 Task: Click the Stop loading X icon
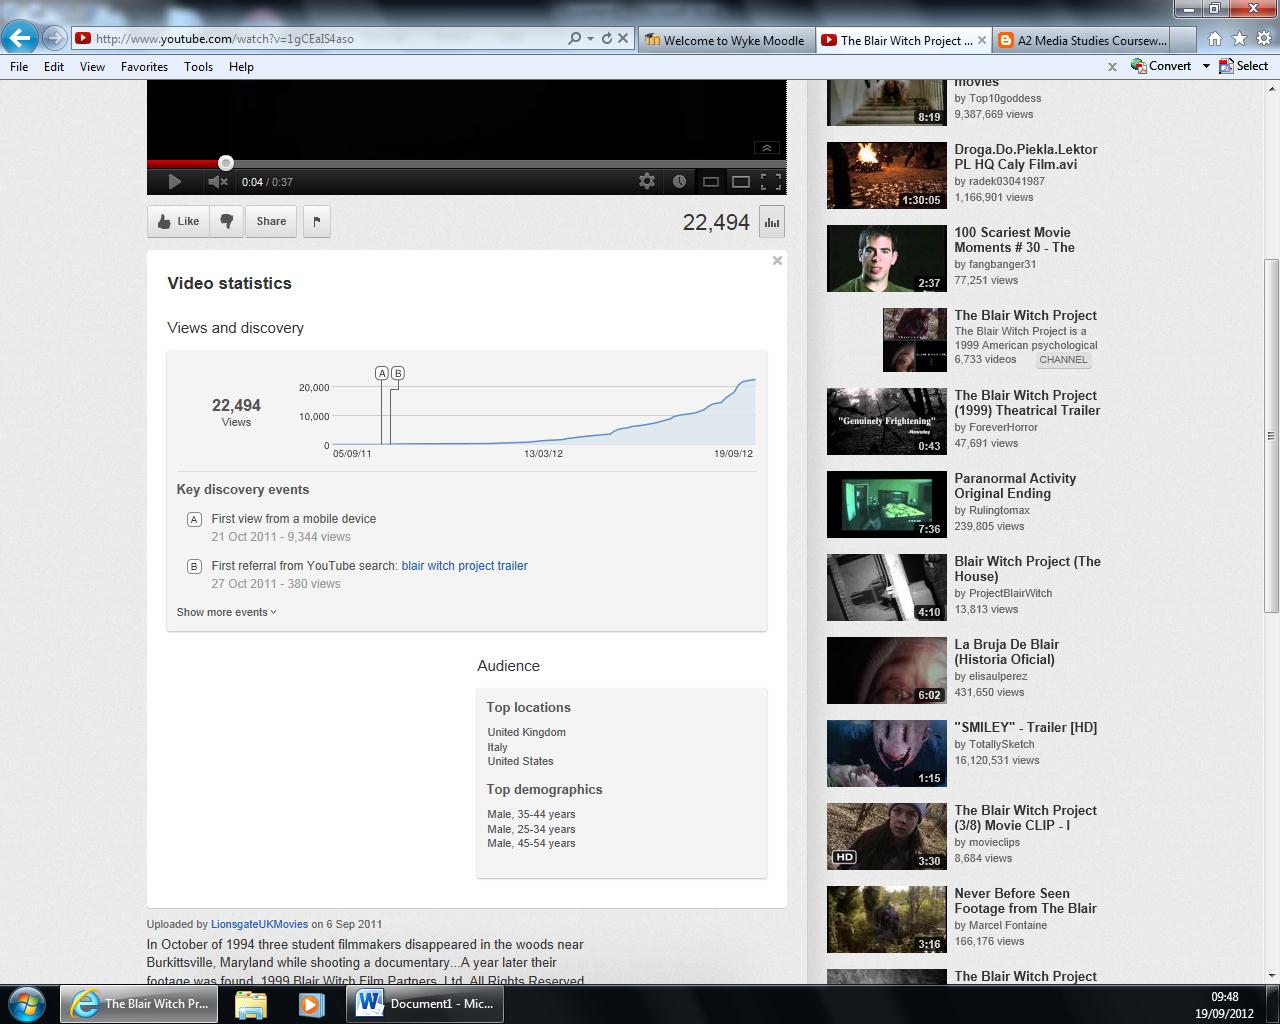pyautogui.click(x=623, y=38)
